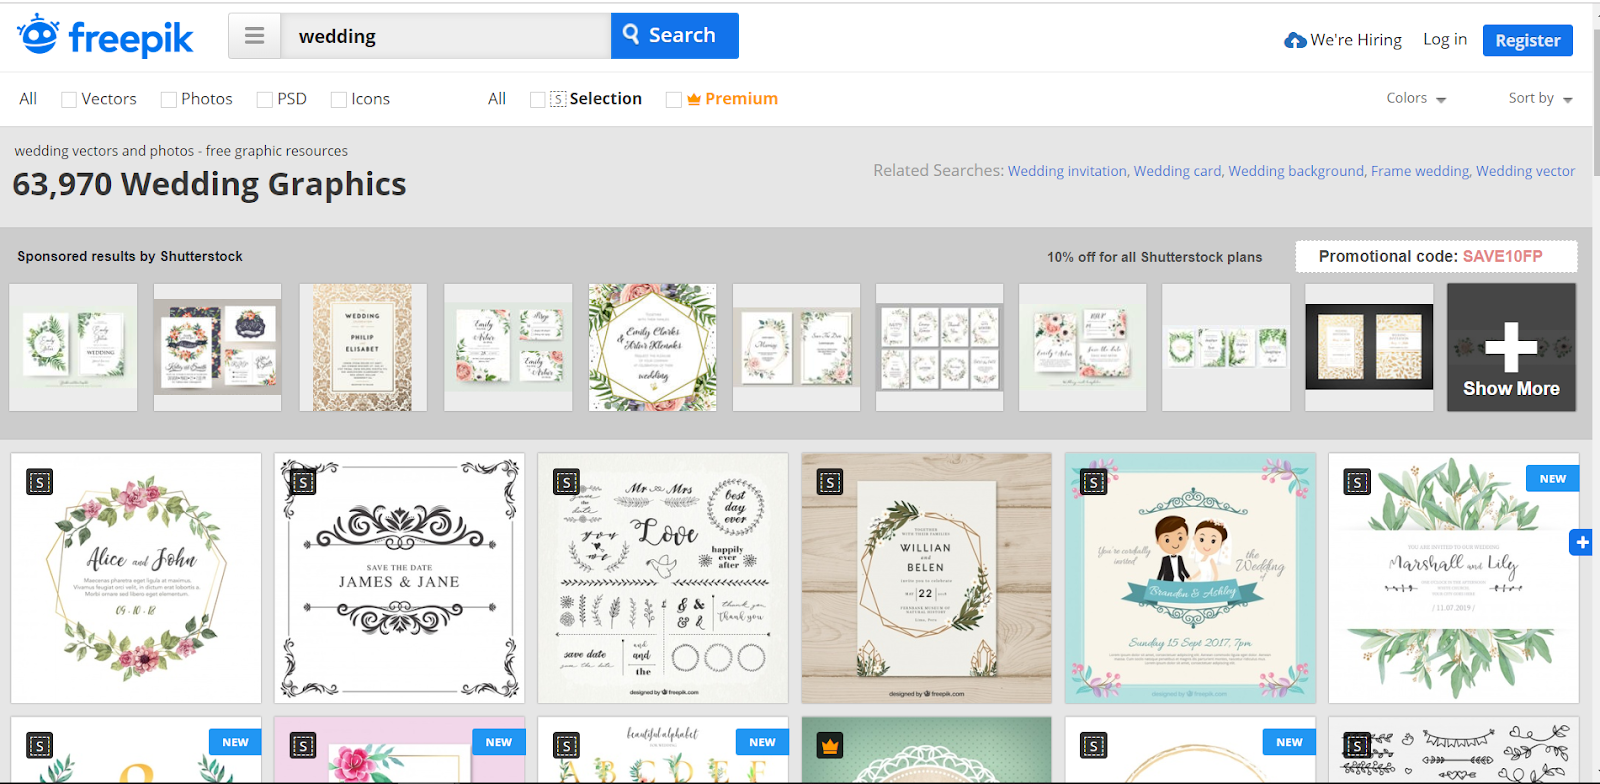1600x784 pixels.
Task: Expand the Sort by dropdown
Action: (x=1540, y=98)
